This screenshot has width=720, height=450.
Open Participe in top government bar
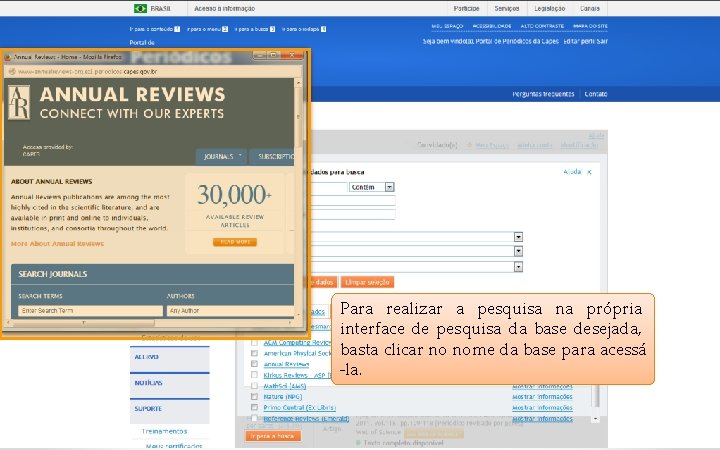click(466, 8)
